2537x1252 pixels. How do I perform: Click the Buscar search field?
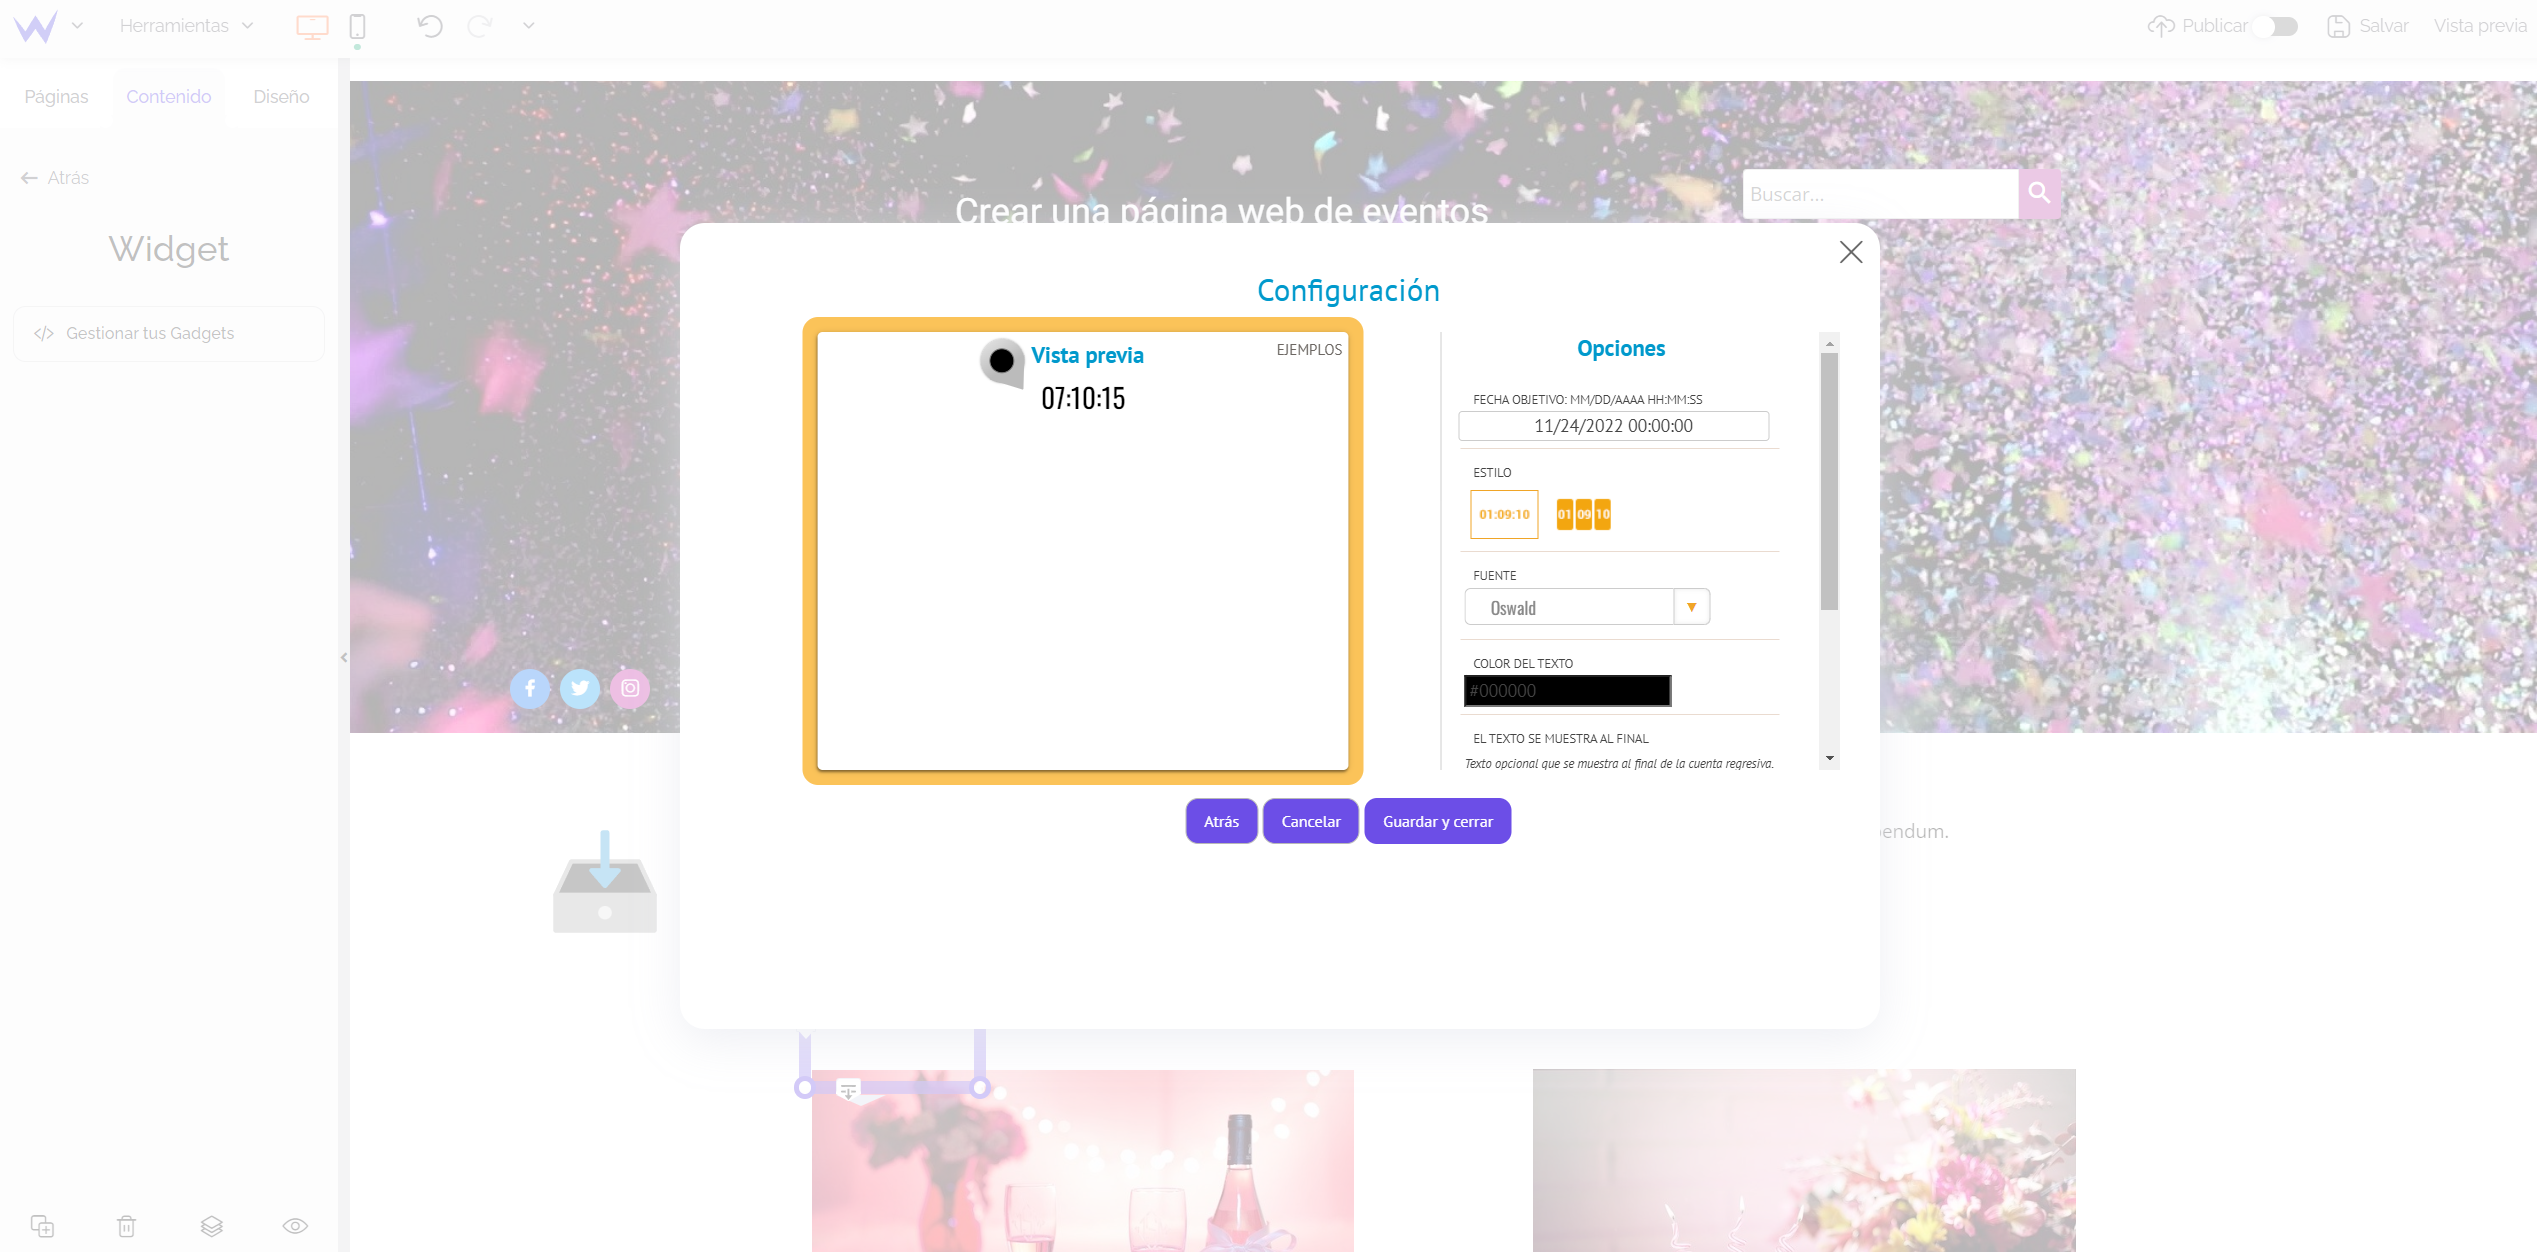point(1880,194)
